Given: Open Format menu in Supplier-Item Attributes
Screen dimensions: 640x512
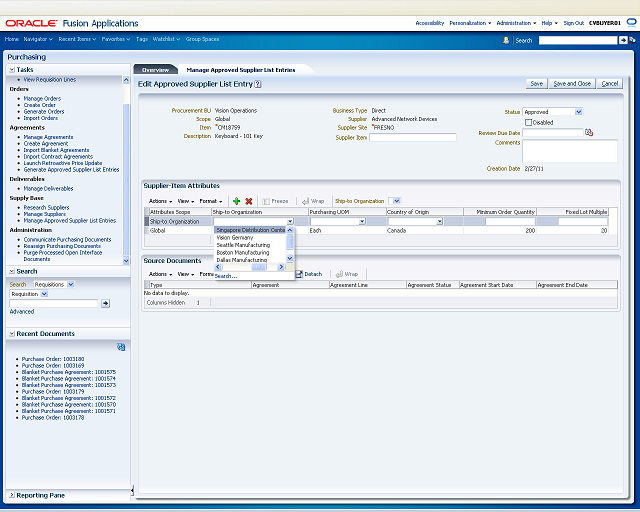Looking at the screenshot, I should tap(211, 201).
